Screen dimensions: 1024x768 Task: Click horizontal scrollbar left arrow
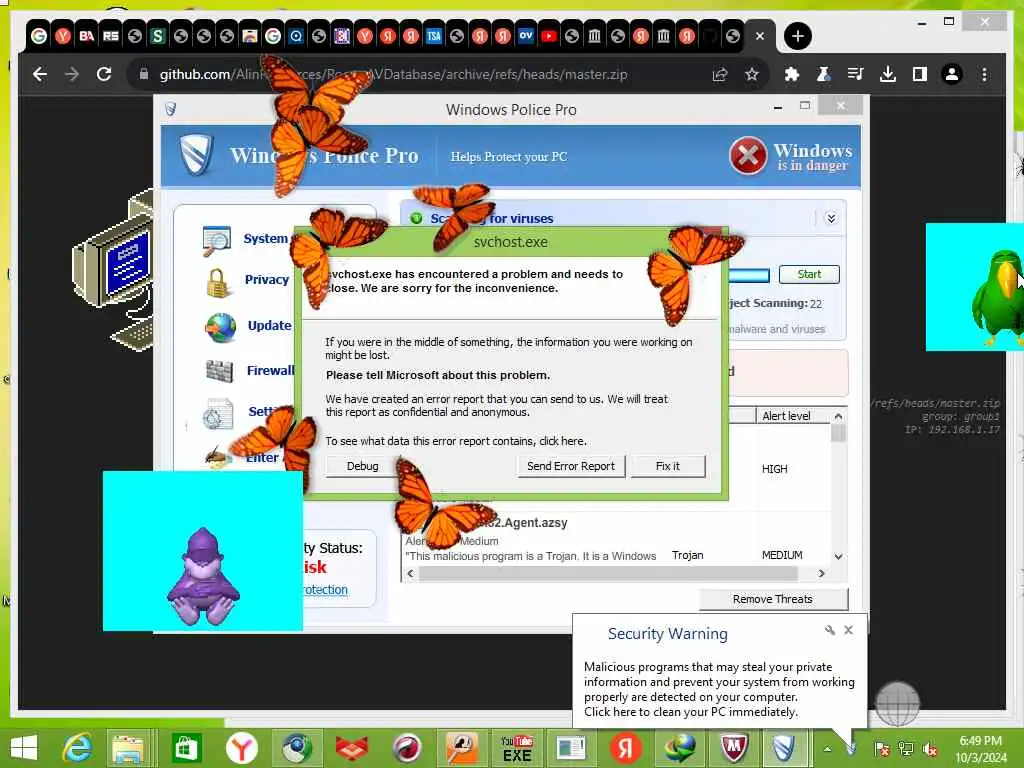(x=410, y=573)
